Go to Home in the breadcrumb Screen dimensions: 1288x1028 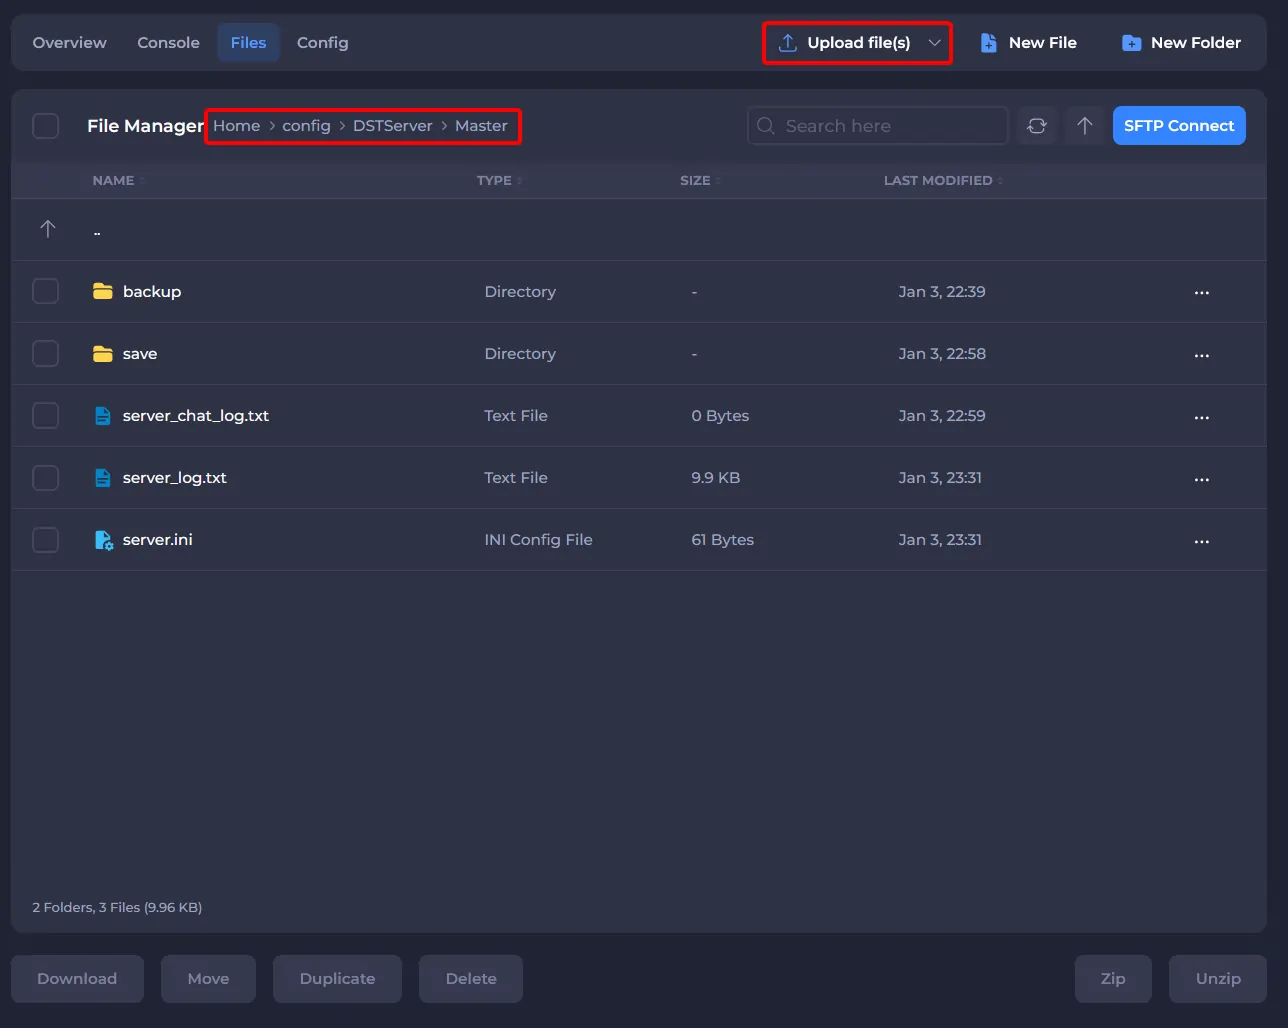(236, 126)
